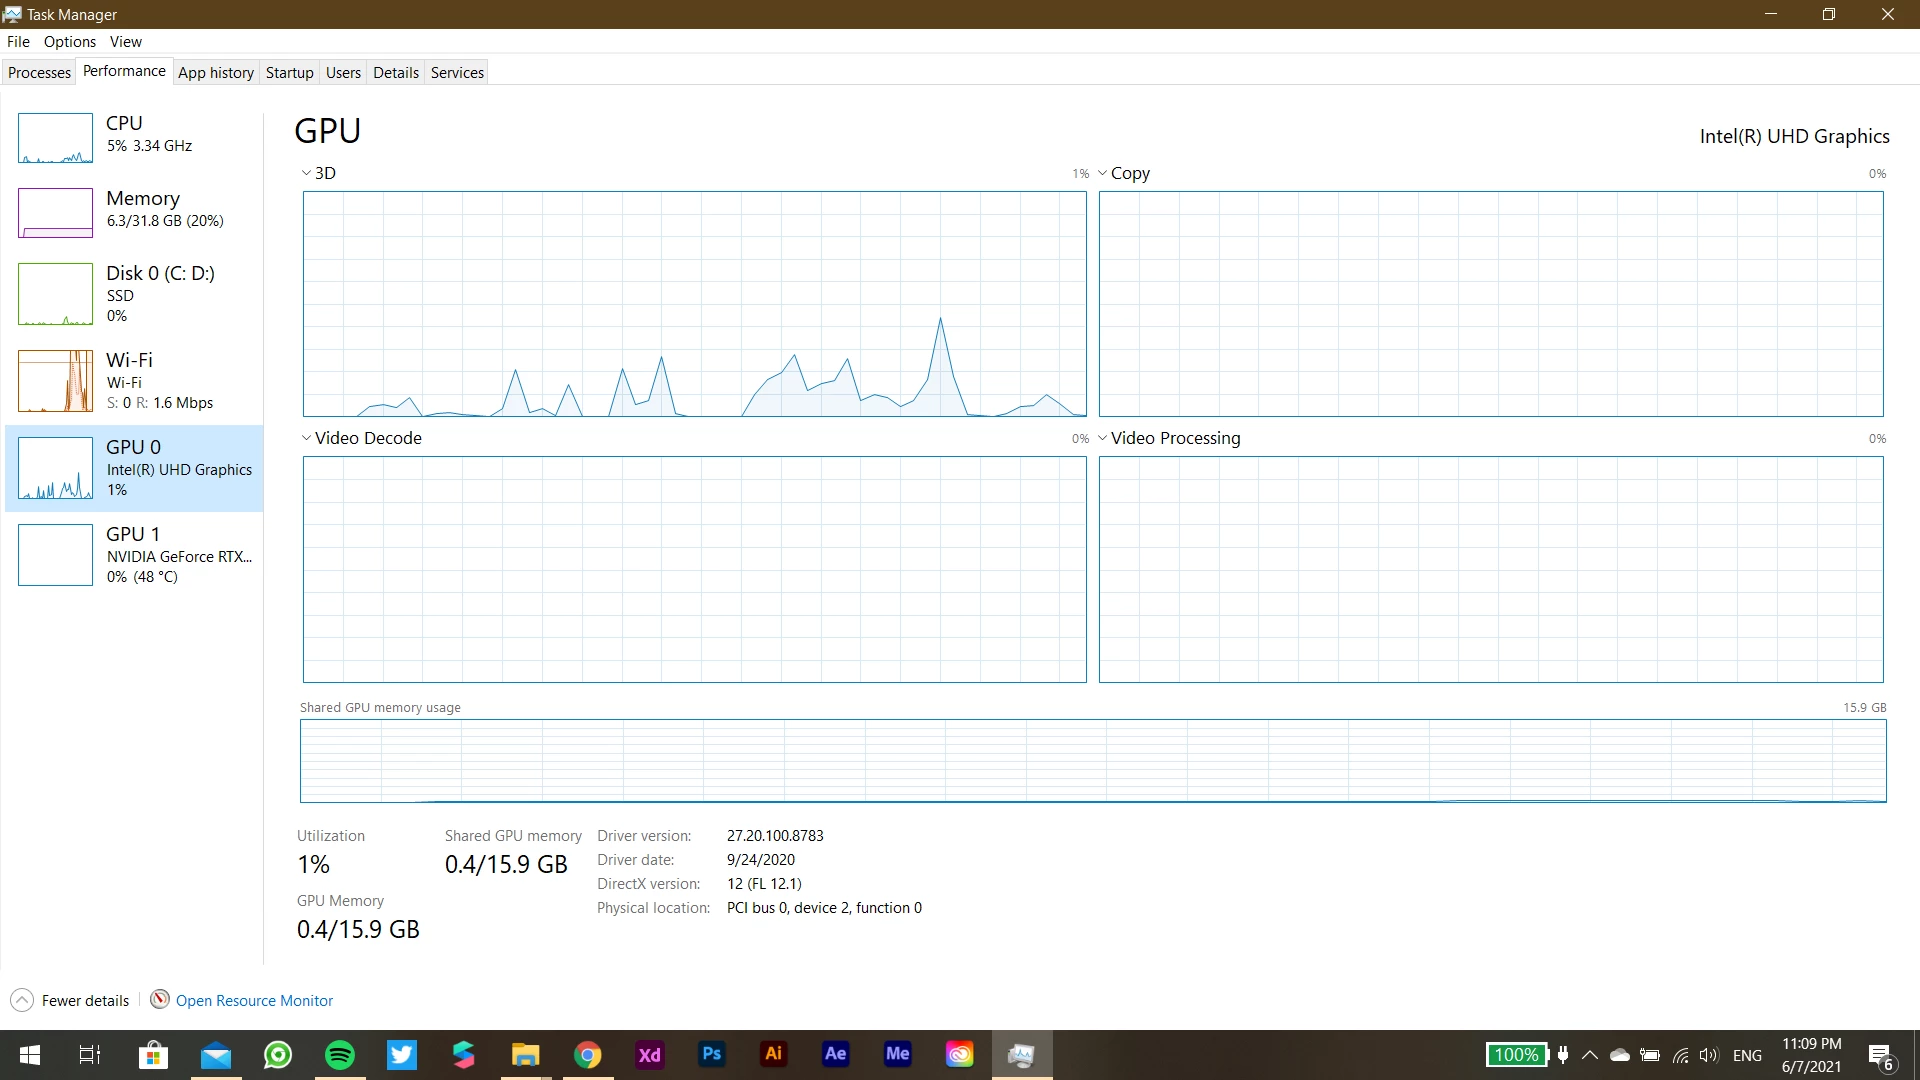Screen dimensions: 1920x1080
Task: Open the Copy engine dropdown
Action: [1124, 173]
